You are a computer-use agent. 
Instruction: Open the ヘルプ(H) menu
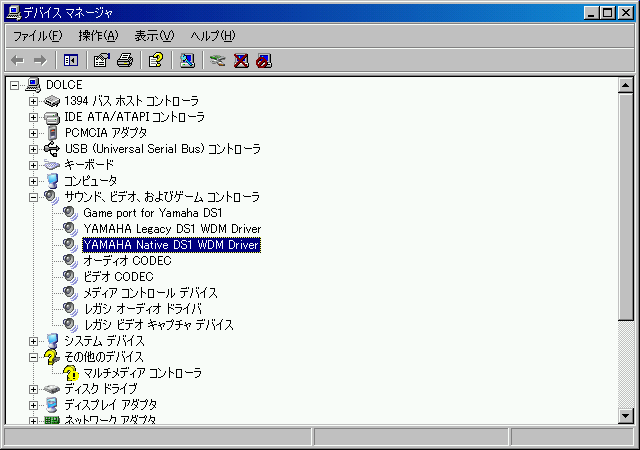(213, 36)
